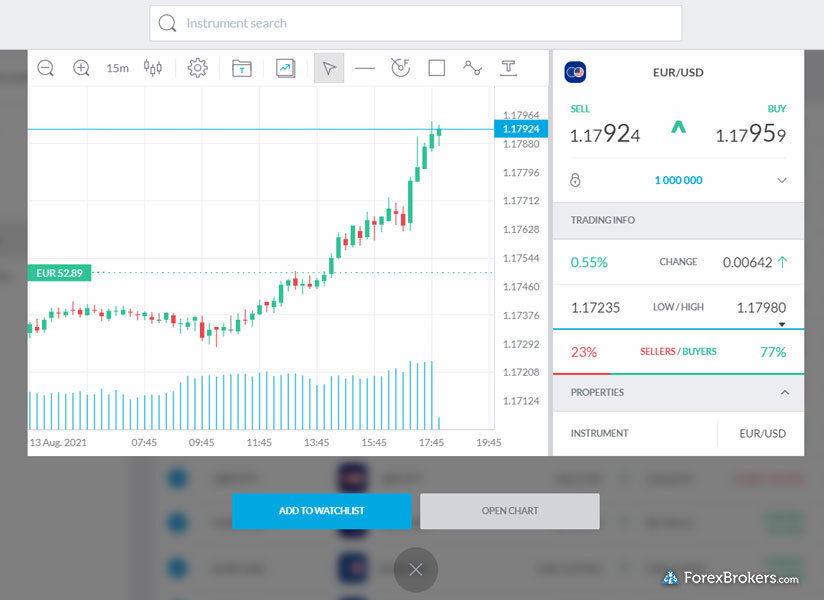Open the candlestick chart type selector
This screenshot has height=600, width=824.
[153, 68]
